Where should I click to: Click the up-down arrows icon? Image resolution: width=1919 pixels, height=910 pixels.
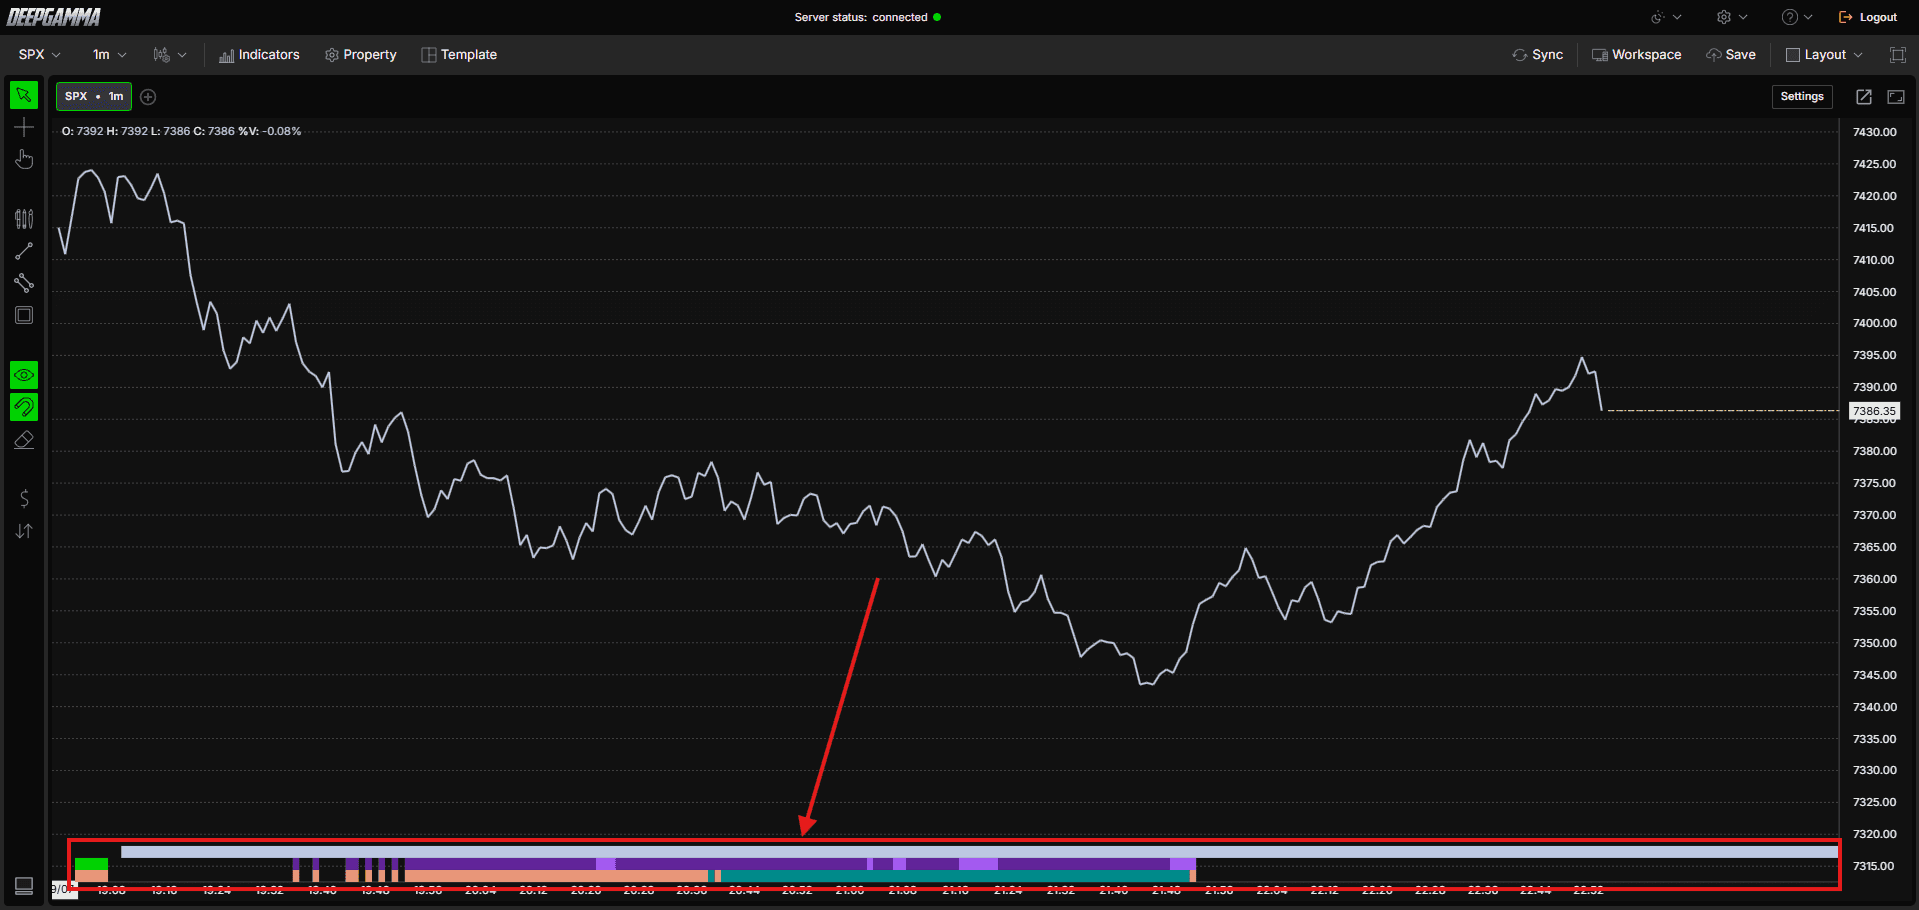(24, 531)
